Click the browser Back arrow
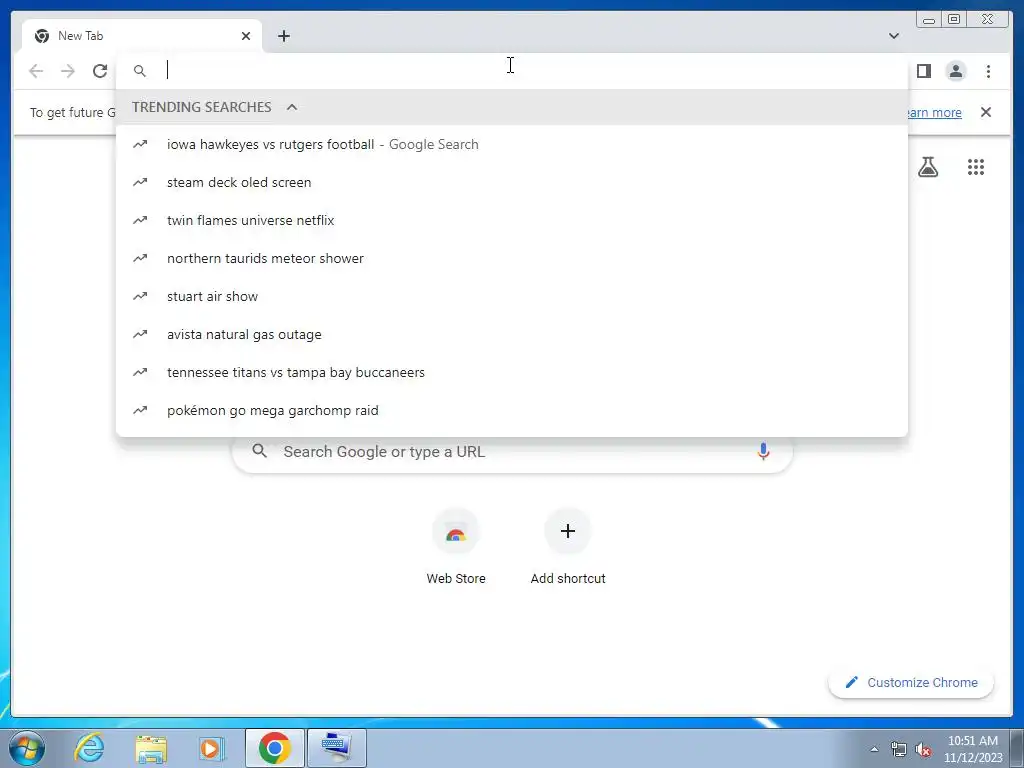Viewport: 1024px width, 768px height. [x=36, y=71]
